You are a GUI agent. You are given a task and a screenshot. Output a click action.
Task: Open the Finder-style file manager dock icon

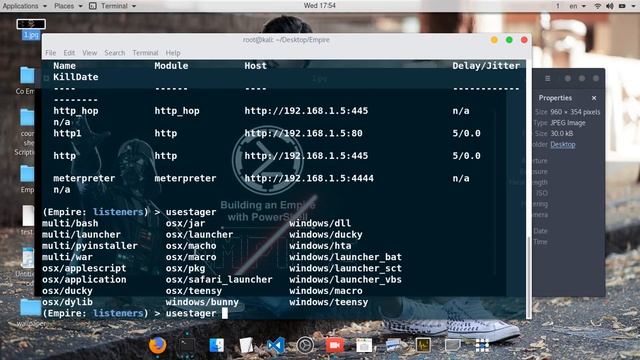point(217,345)
